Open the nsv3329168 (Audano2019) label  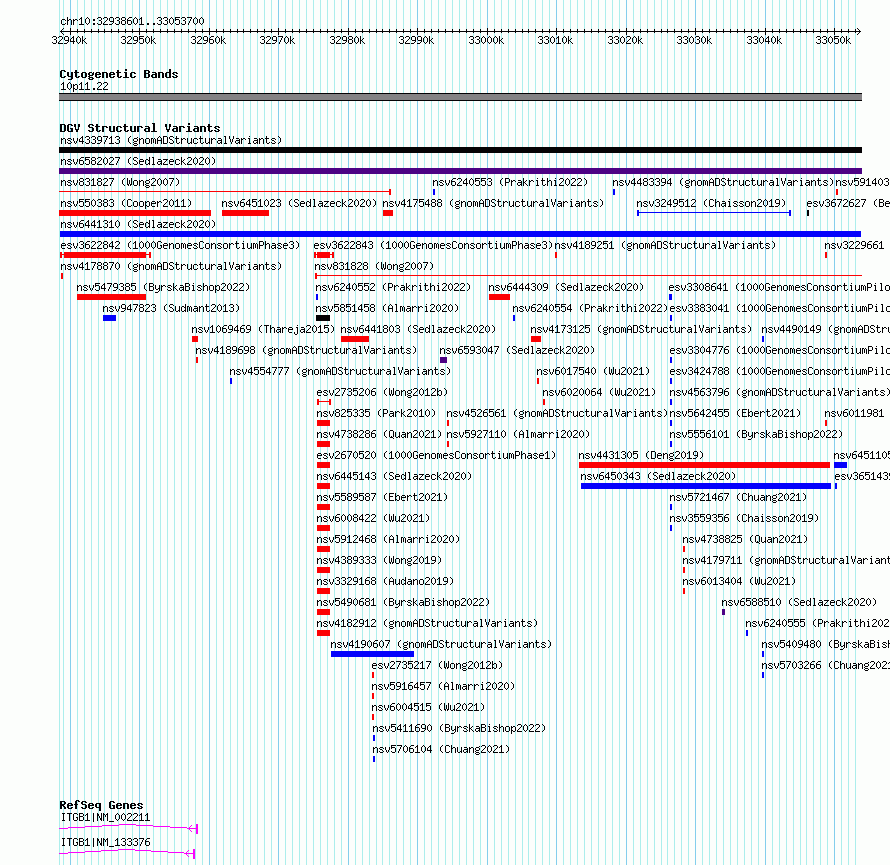[x=385, y=581]
